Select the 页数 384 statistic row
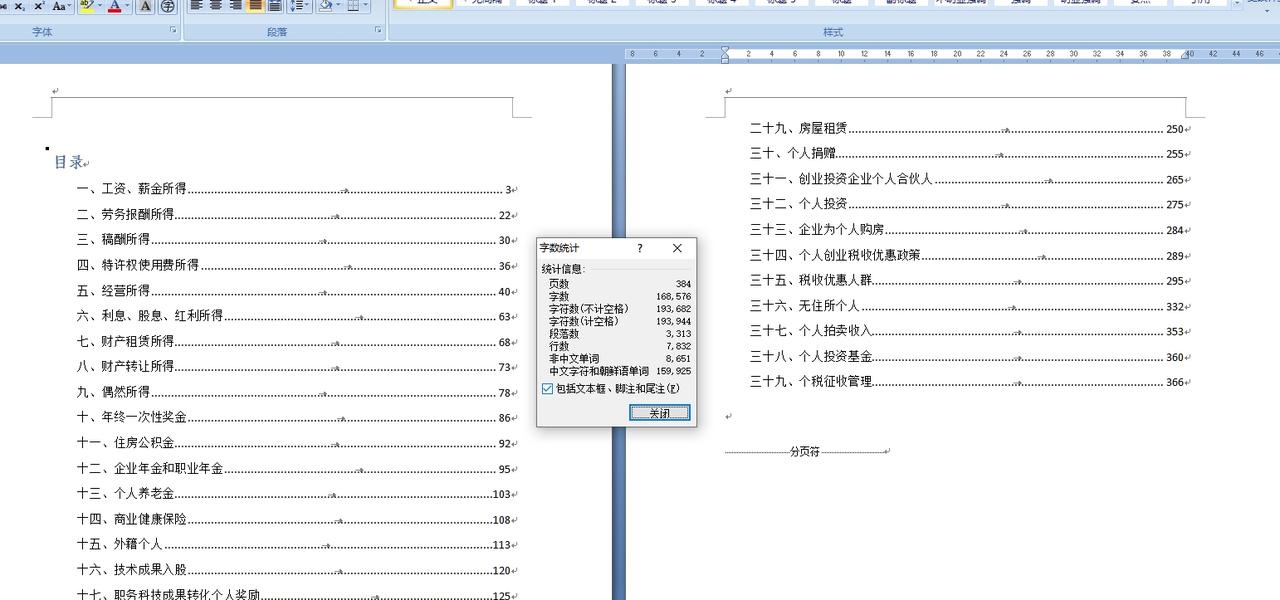The image size is (1280, 600). pyautogui.click(x=619, y=284)
